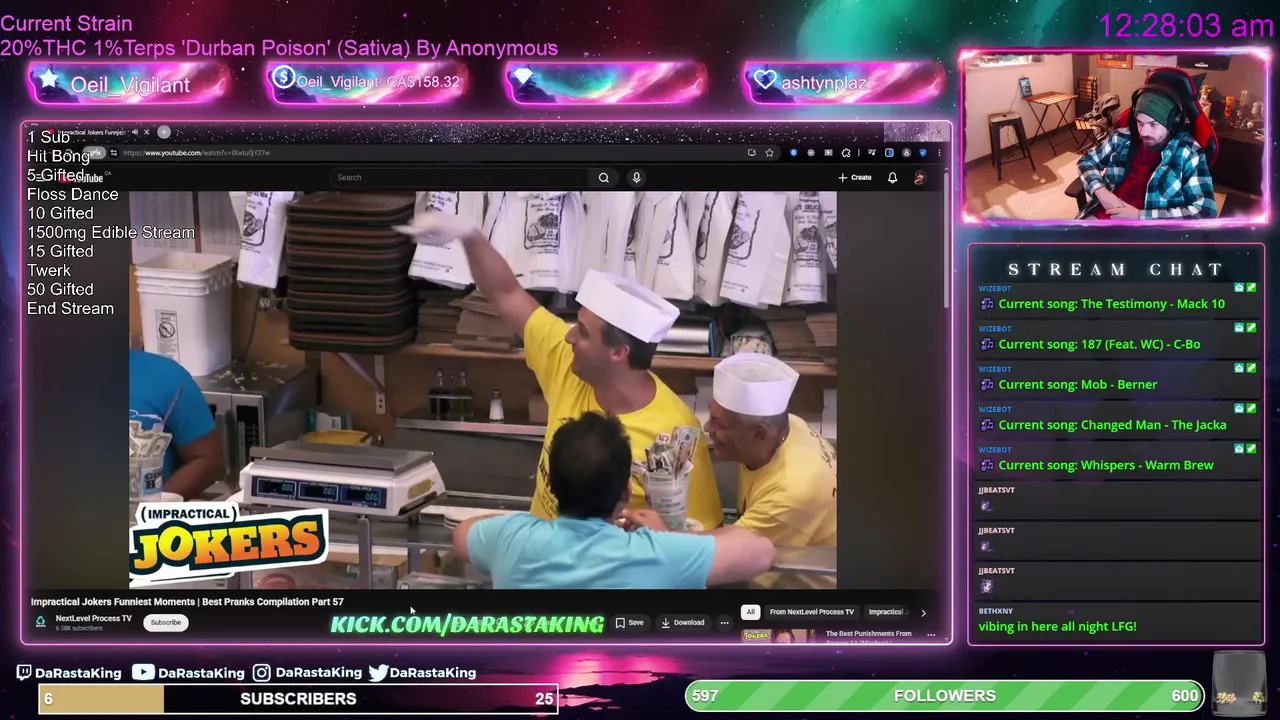Select the From NextLevel Process TV chip

pyautogui.click(x=812, y=612)
